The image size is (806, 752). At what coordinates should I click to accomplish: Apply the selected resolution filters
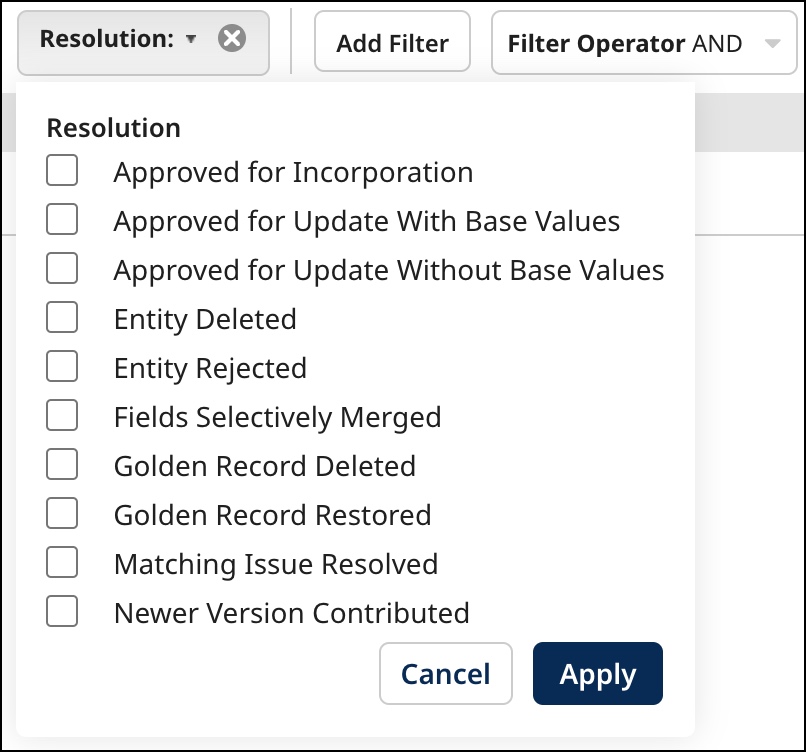coord(597,674)
